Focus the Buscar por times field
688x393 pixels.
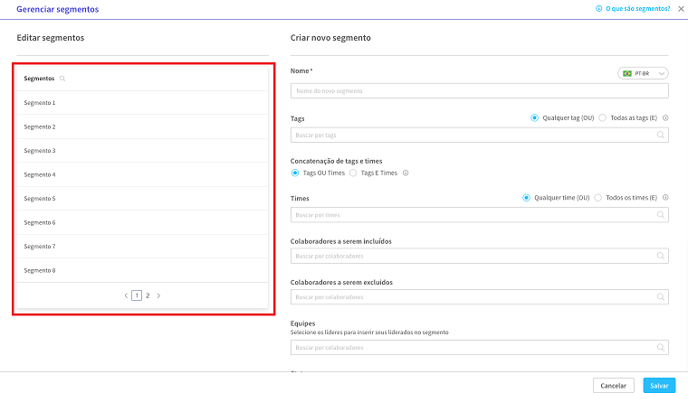click(x=479, y=215)
